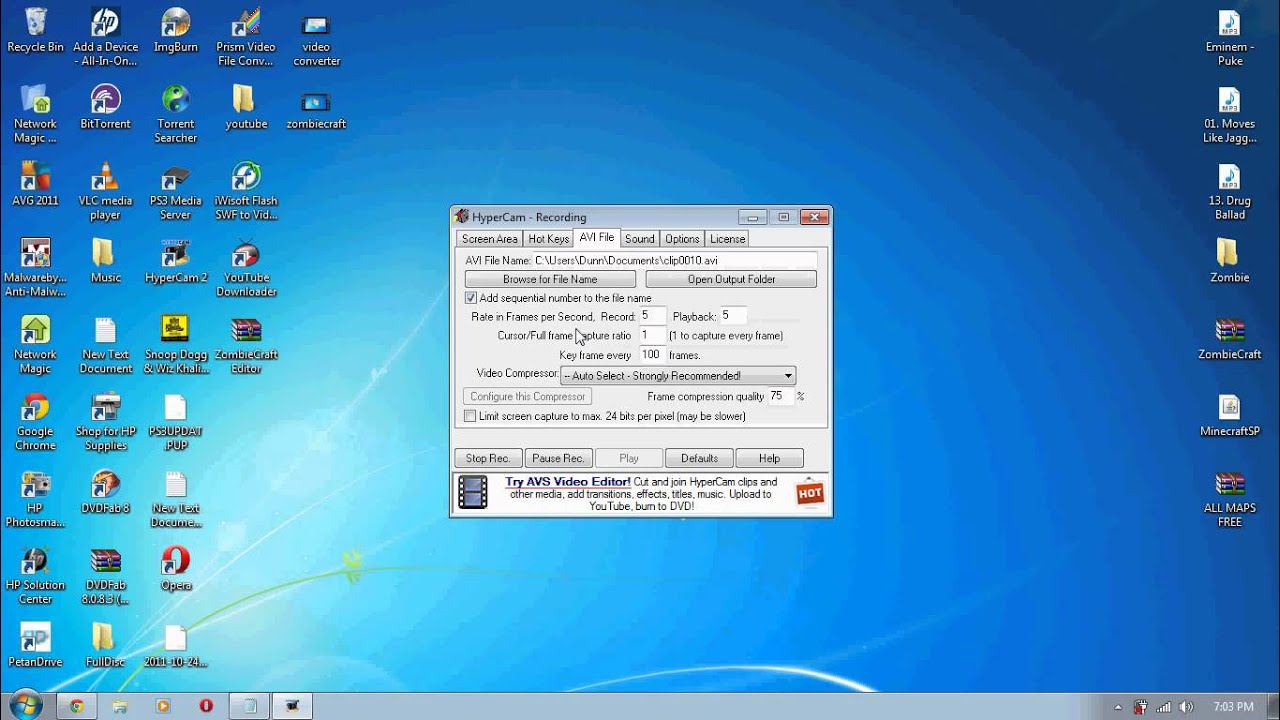
Task: Open MinecraftSP desktop icon
Action: pyautogui.click(x=1230, y=415)
